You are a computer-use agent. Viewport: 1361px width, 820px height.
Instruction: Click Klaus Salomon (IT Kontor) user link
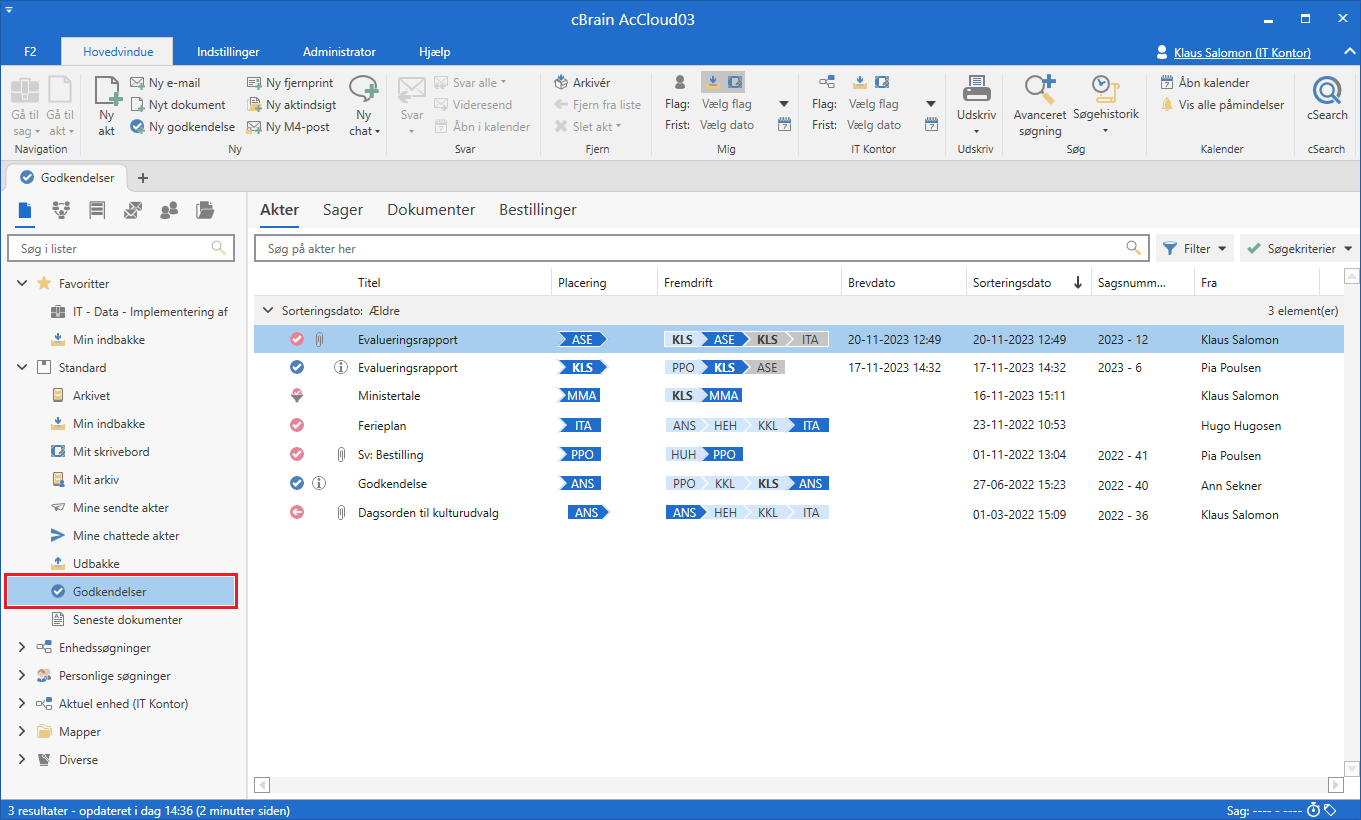1241,52
